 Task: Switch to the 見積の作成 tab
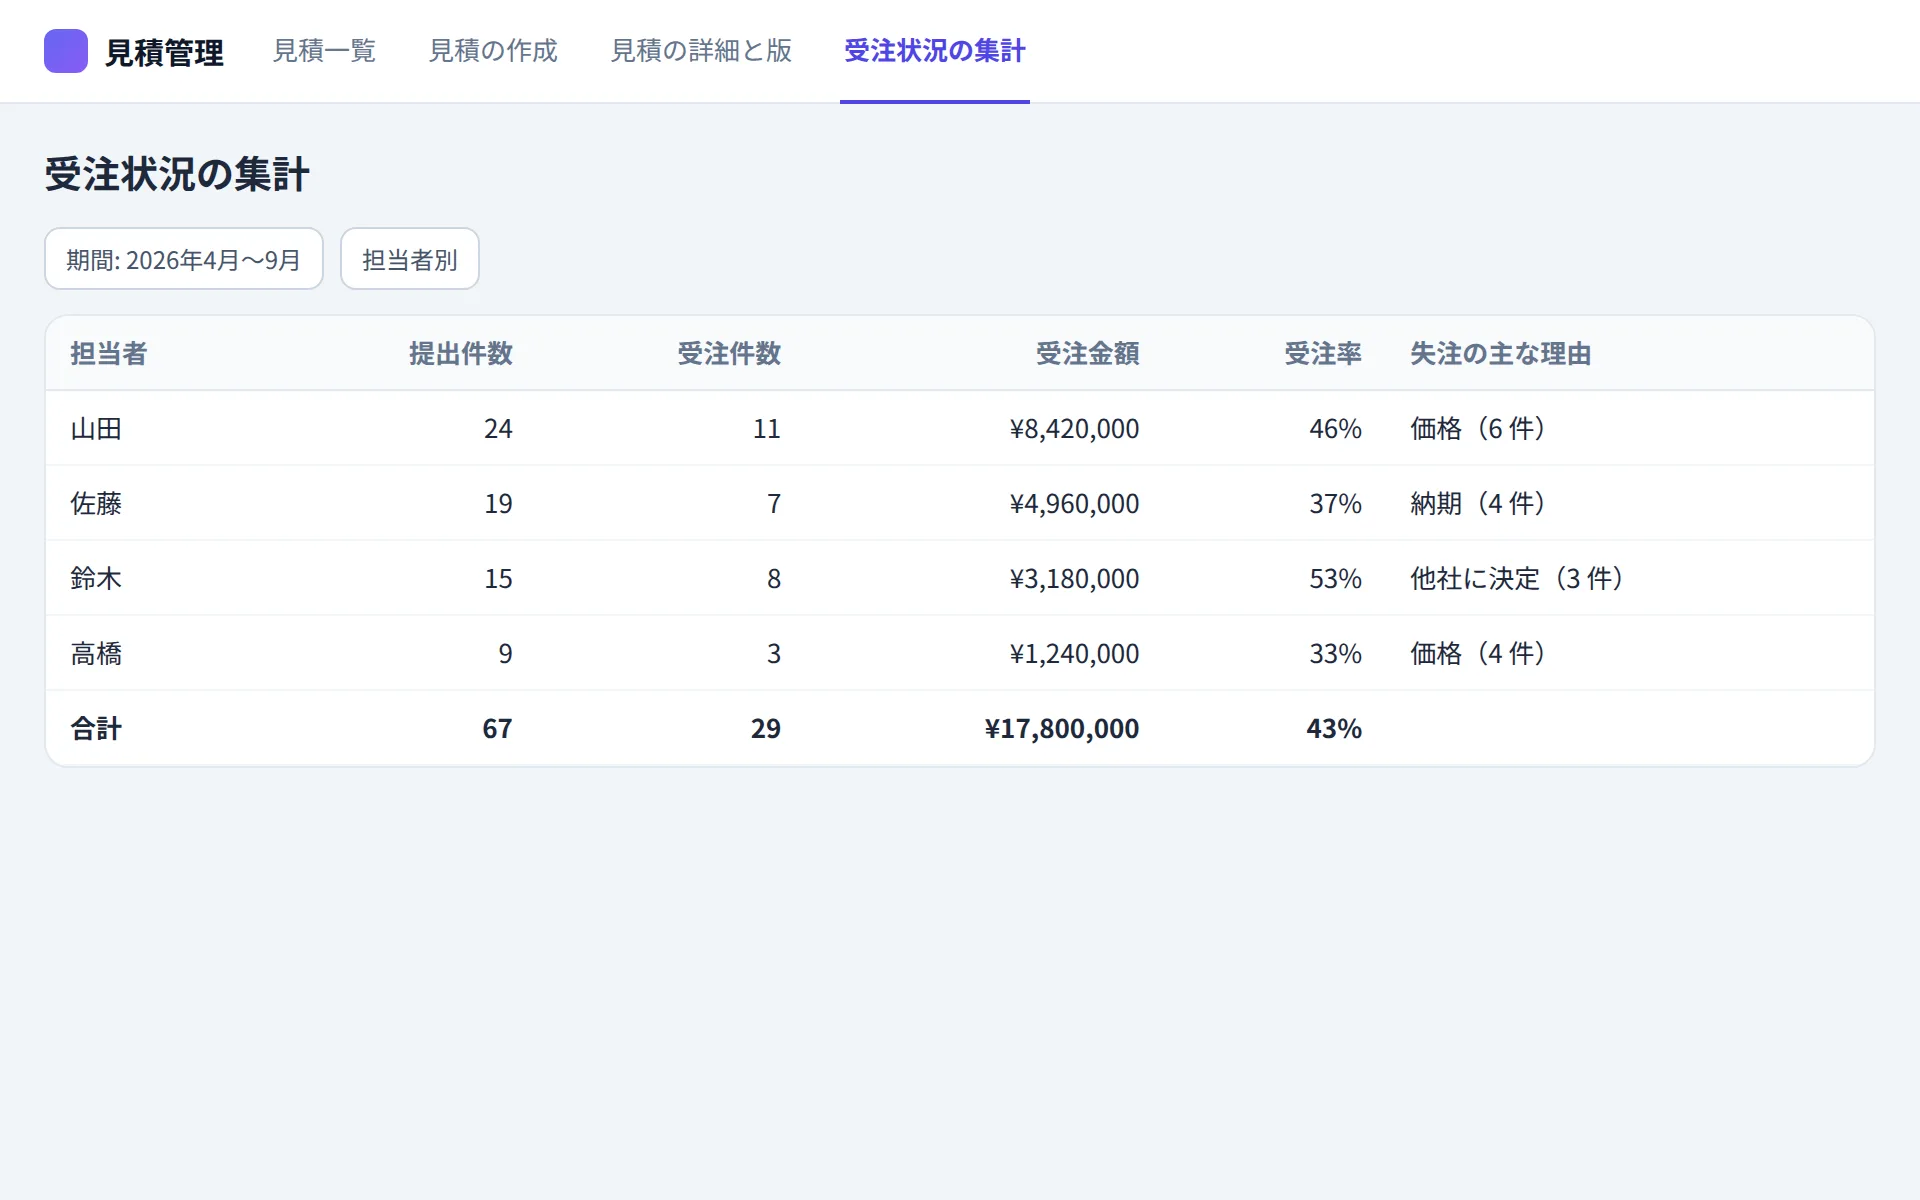tap(493, 51)
